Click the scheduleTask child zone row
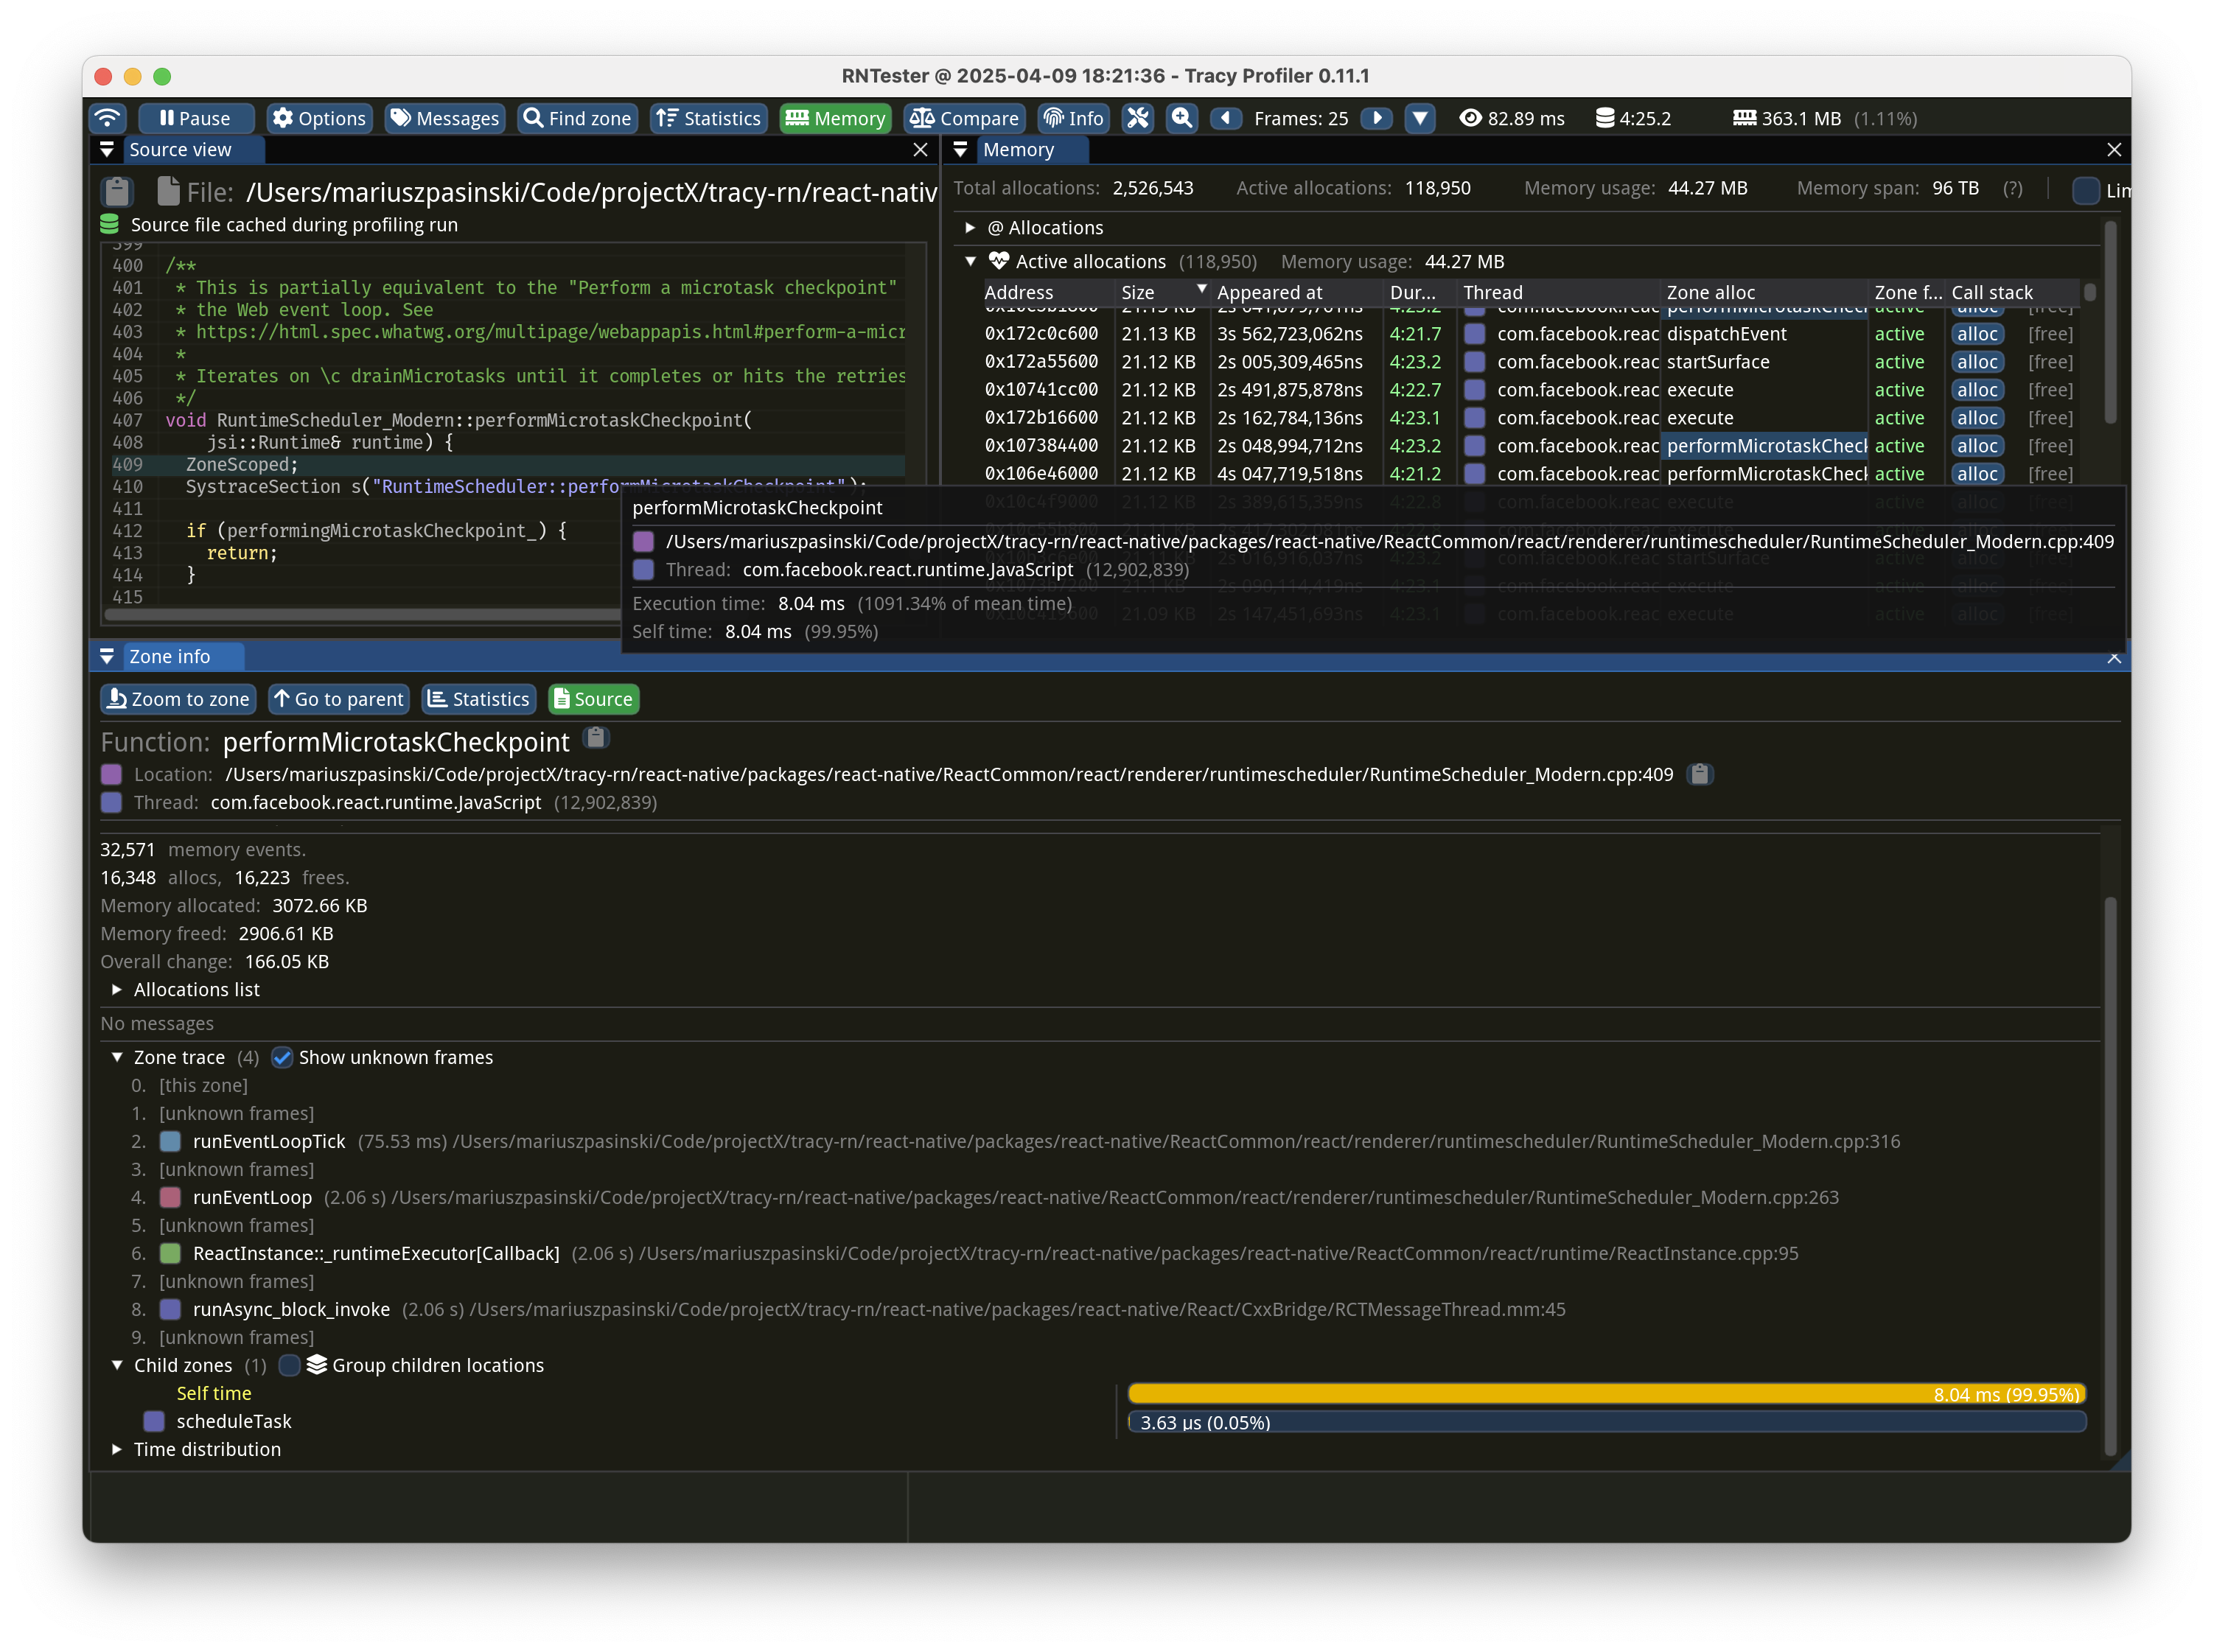Image resolution: width=2214 pixels, height=1652 pixels. point(233,1421)
